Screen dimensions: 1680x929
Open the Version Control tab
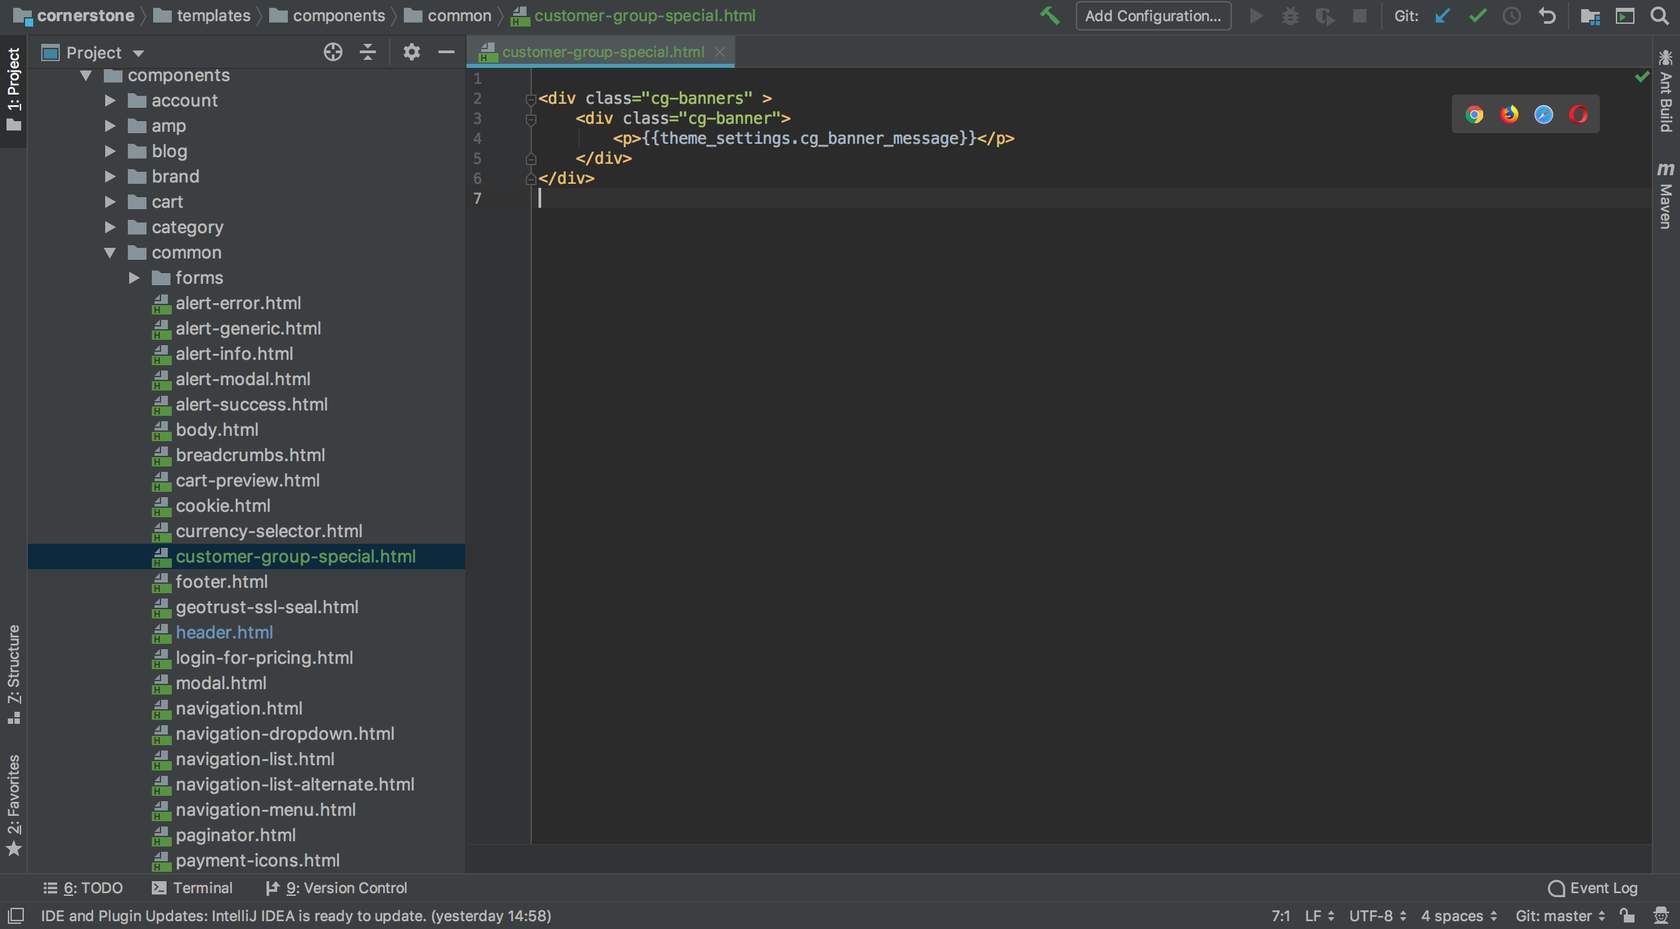tap(336, 888)
